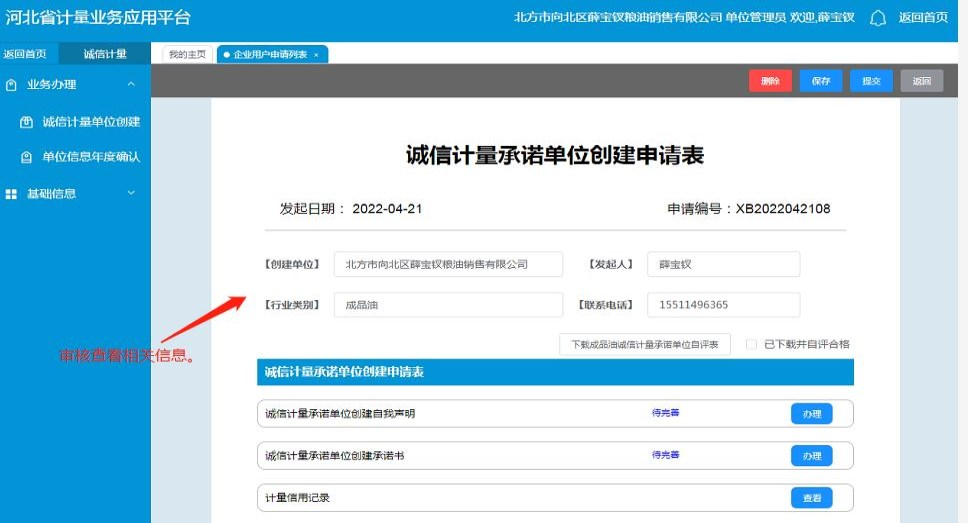Collapse the 业务办理 menu section
Viewport: 968px width, 523px height.
point(131,85)
